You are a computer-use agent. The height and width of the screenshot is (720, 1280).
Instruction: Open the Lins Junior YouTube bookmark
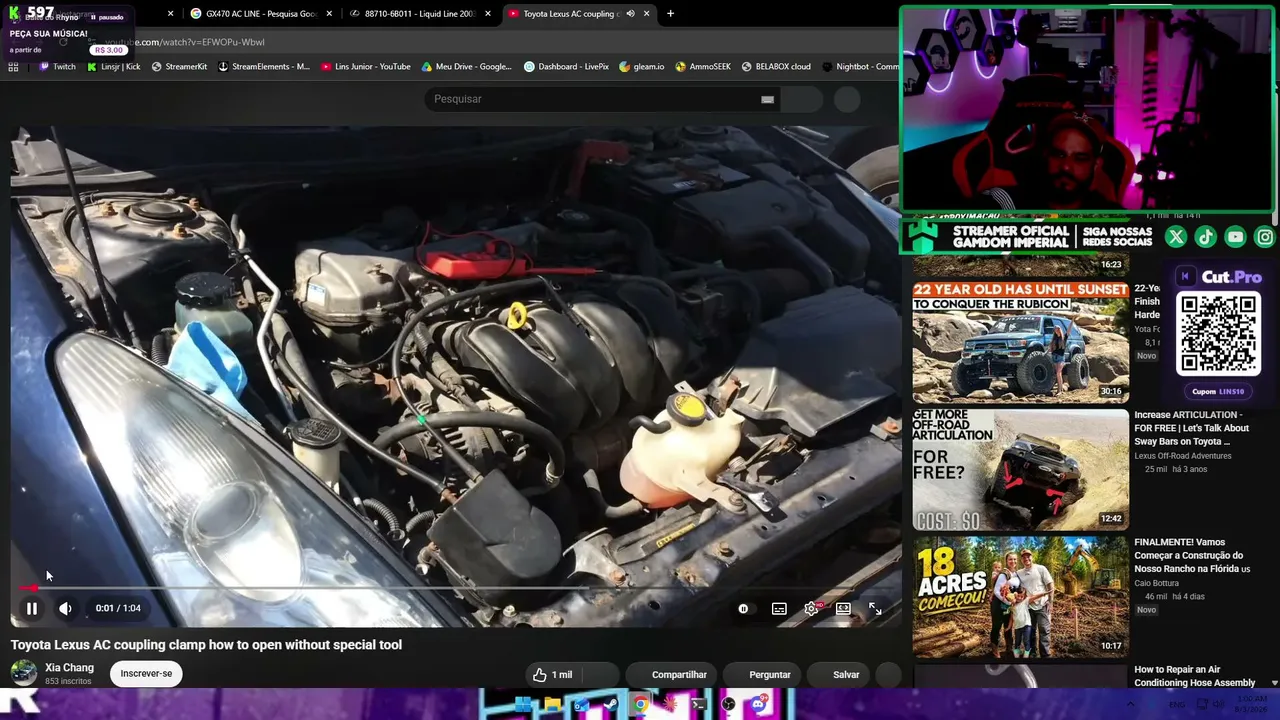coord(366,67)
